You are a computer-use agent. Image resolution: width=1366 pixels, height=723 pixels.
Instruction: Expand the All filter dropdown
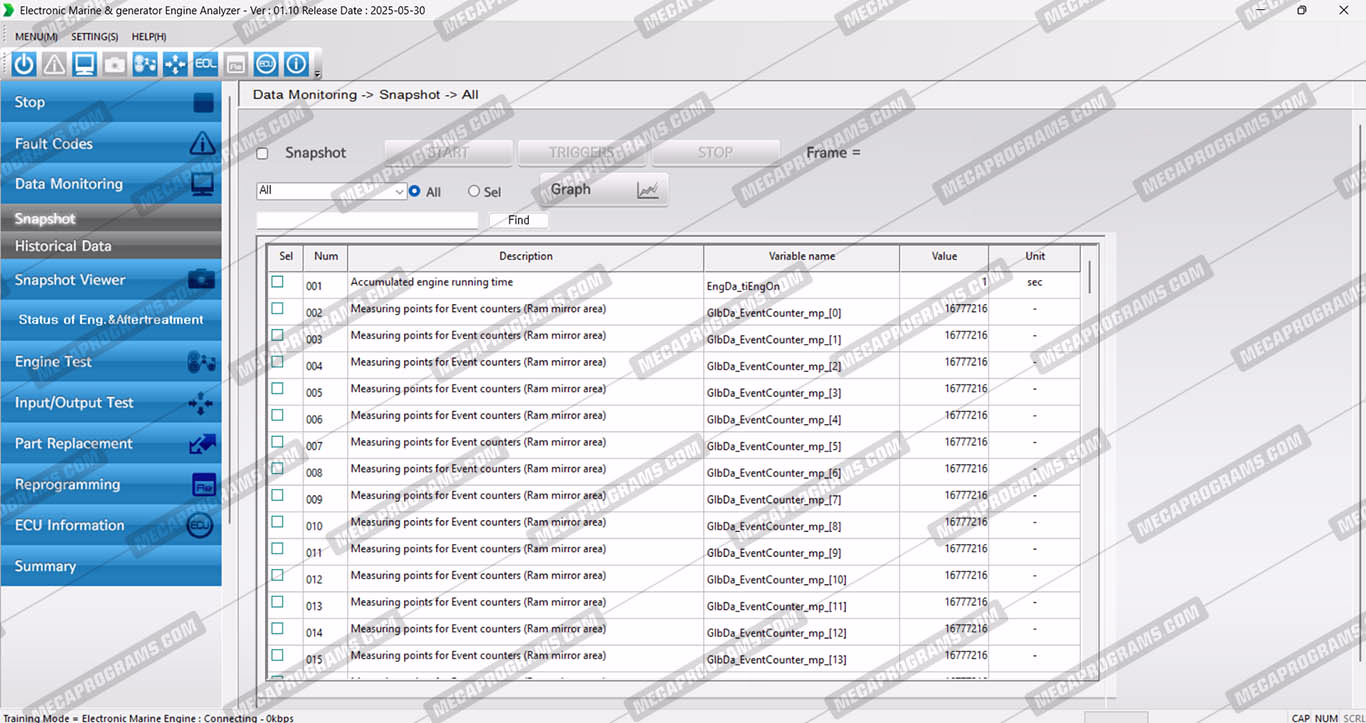pyautogui.click(x=399, y=191)
